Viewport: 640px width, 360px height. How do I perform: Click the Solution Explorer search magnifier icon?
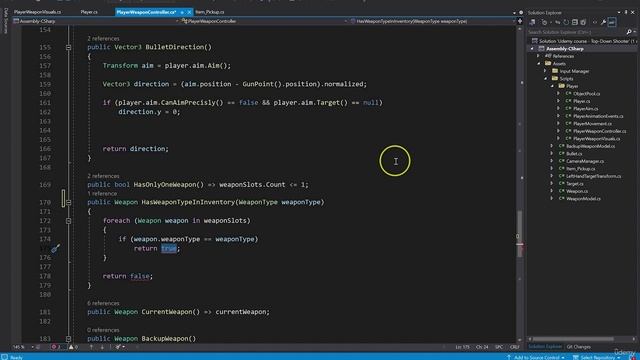pyautogui.click(x=629, y=31)
